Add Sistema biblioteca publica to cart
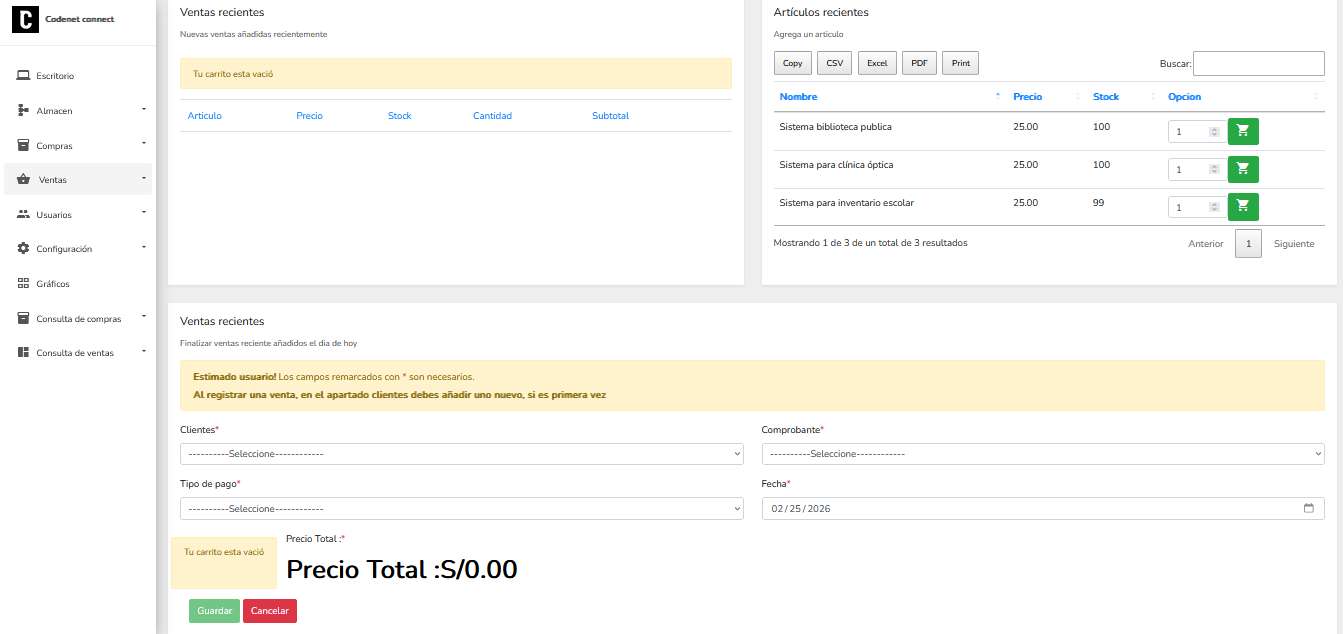1343x634 pixels. pyautogui.click(x=1243, y=131)
